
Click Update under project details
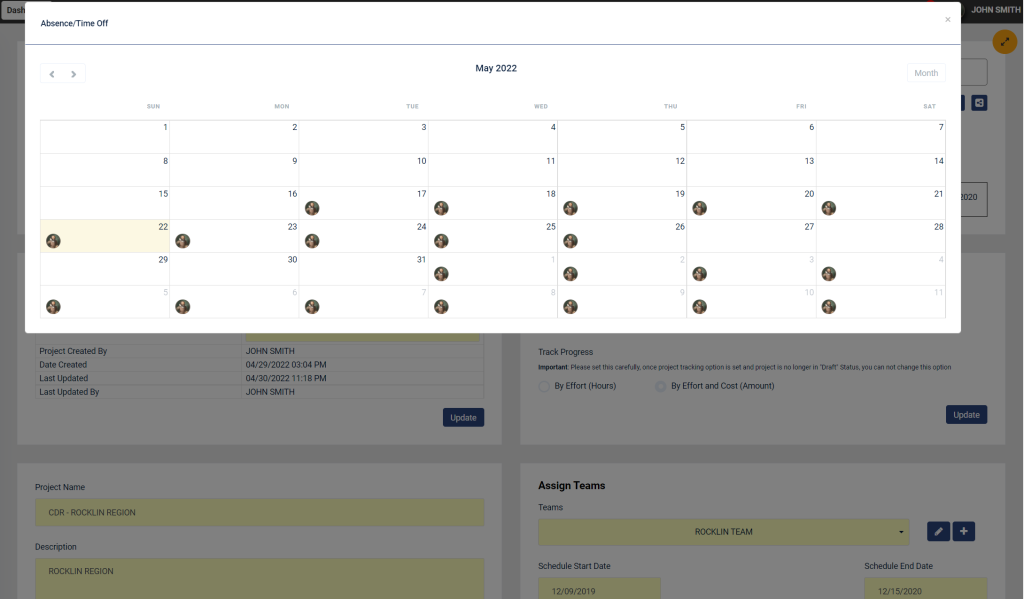[x=463, y=417]
